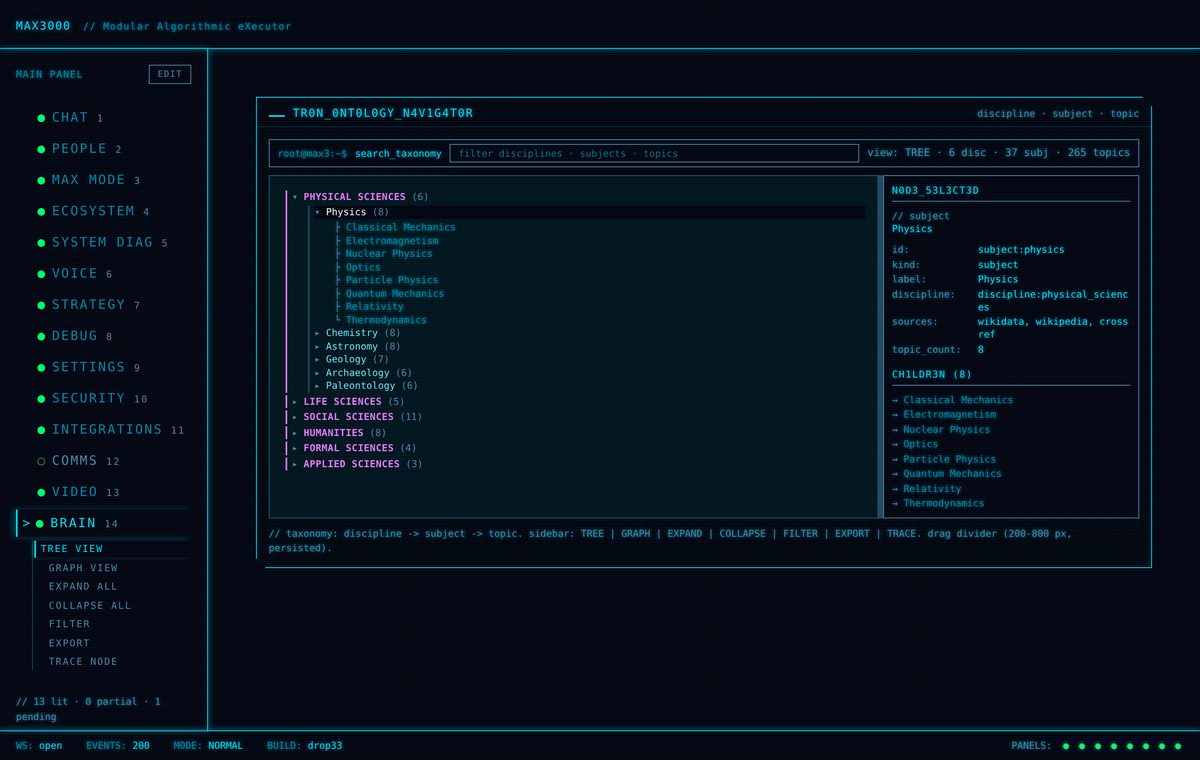Image resolution: width=1200 pixels, height=760 pixels.
Task: Click the root@max3 search_taxonomy prompt
Action: [359, 154]
